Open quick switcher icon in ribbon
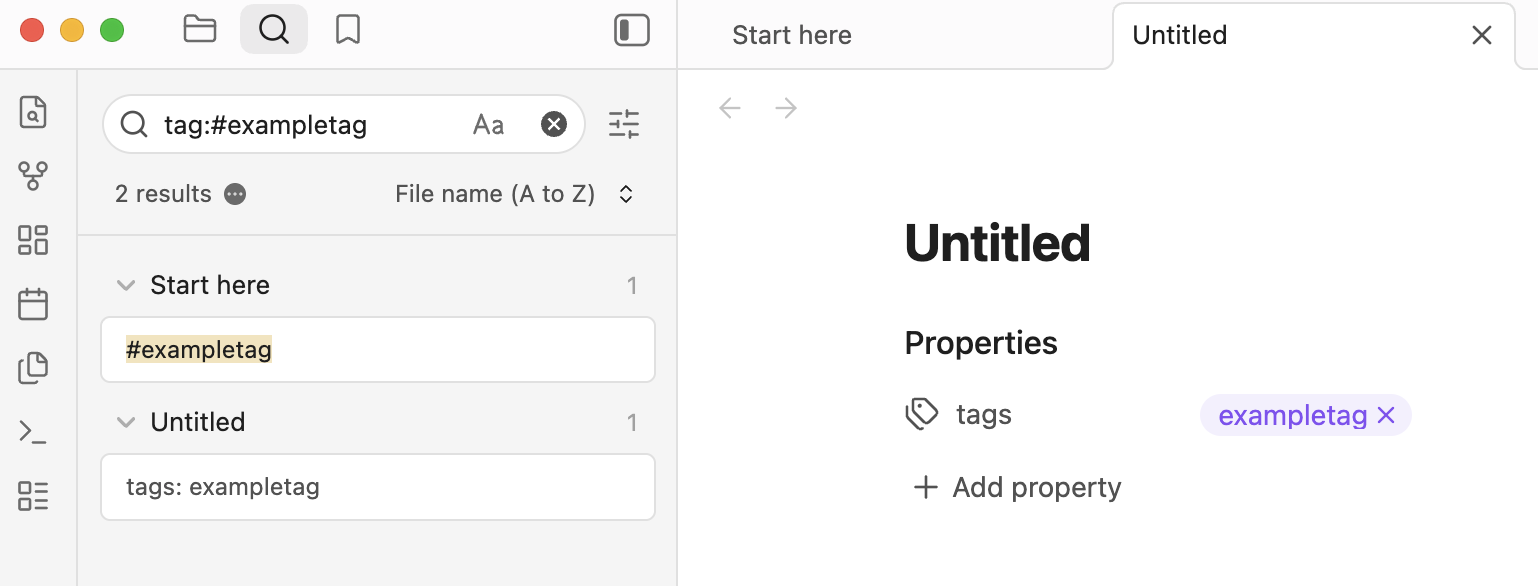The width and height of the screenshot is (1538, 586). (x=33, y=112)
